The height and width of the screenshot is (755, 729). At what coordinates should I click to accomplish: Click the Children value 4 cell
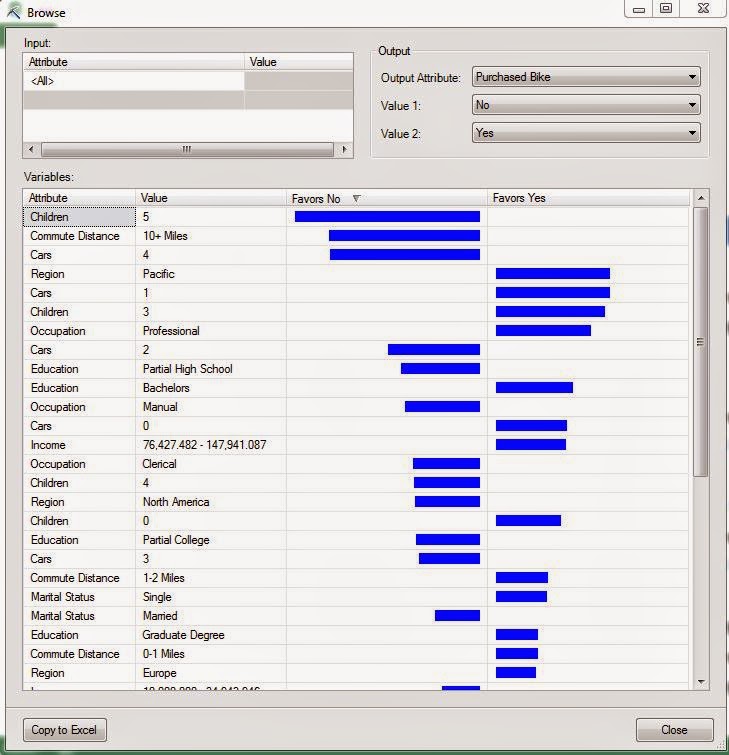pos(211,483)
